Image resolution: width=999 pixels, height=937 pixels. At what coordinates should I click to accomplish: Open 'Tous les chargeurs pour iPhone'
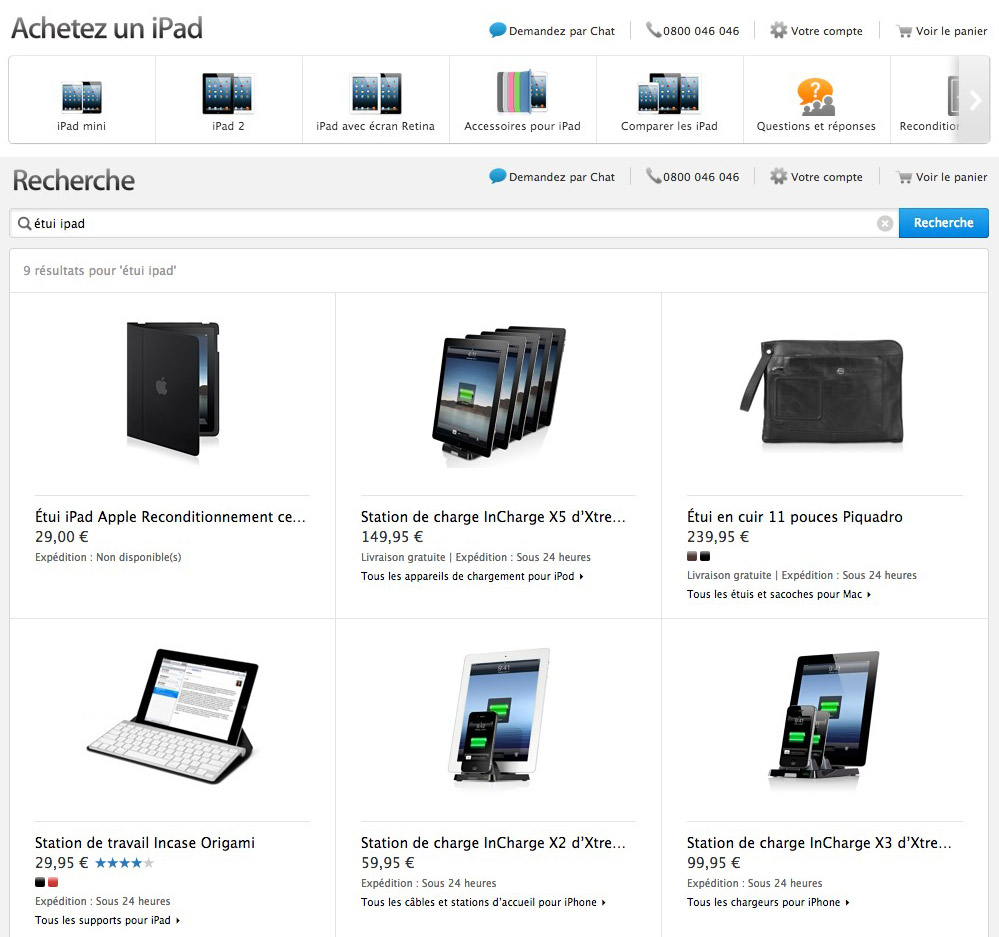coord(768,903)
